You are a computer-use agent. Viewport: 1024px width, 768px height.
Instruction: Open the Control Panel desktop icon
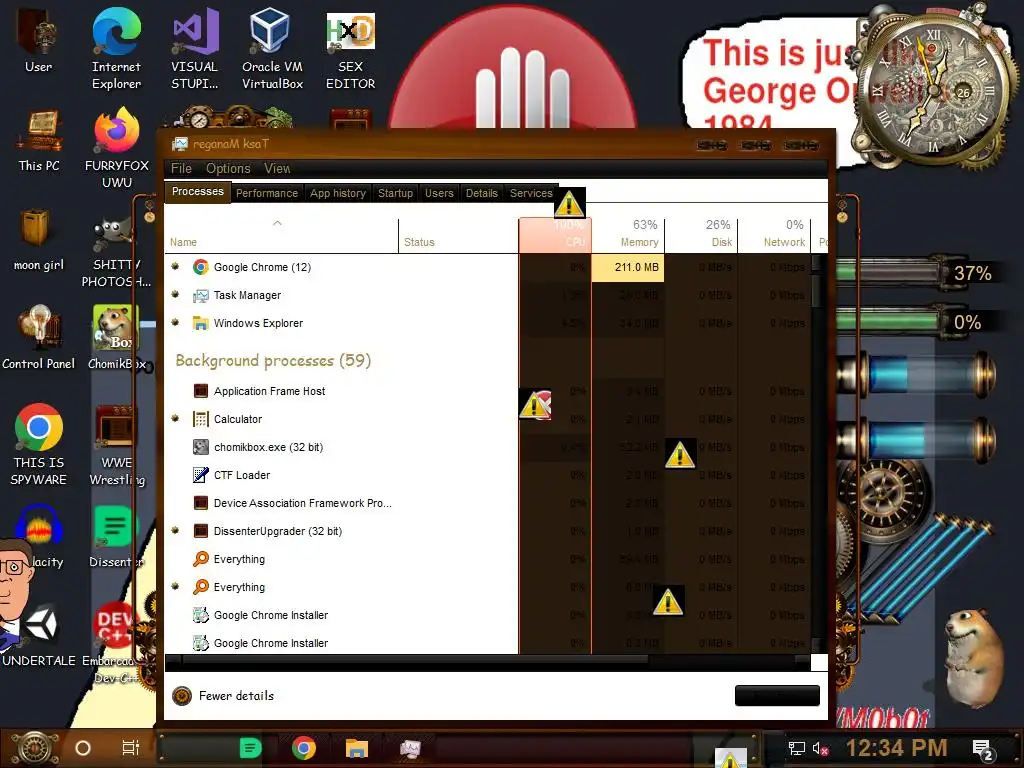39,338
